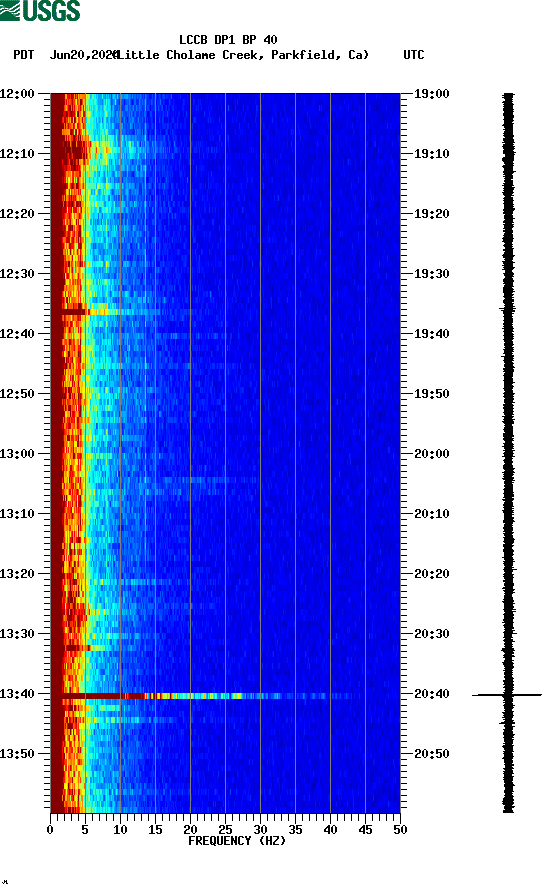Select the title text 'LCCB DP1 BP 40'

228,40
